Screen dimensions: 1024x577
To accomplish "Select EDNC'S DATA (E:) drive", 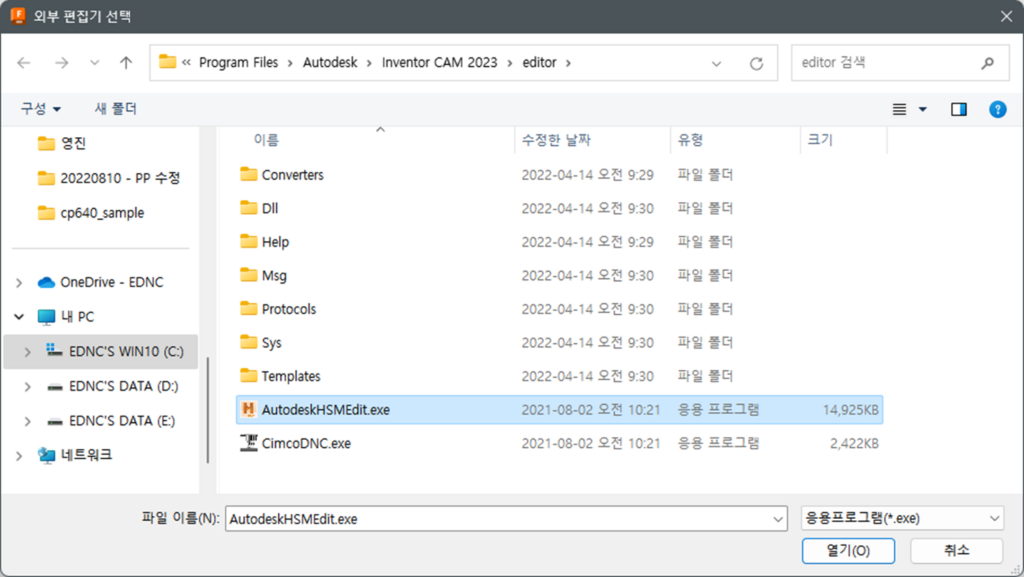I will (x=112, y=420).
